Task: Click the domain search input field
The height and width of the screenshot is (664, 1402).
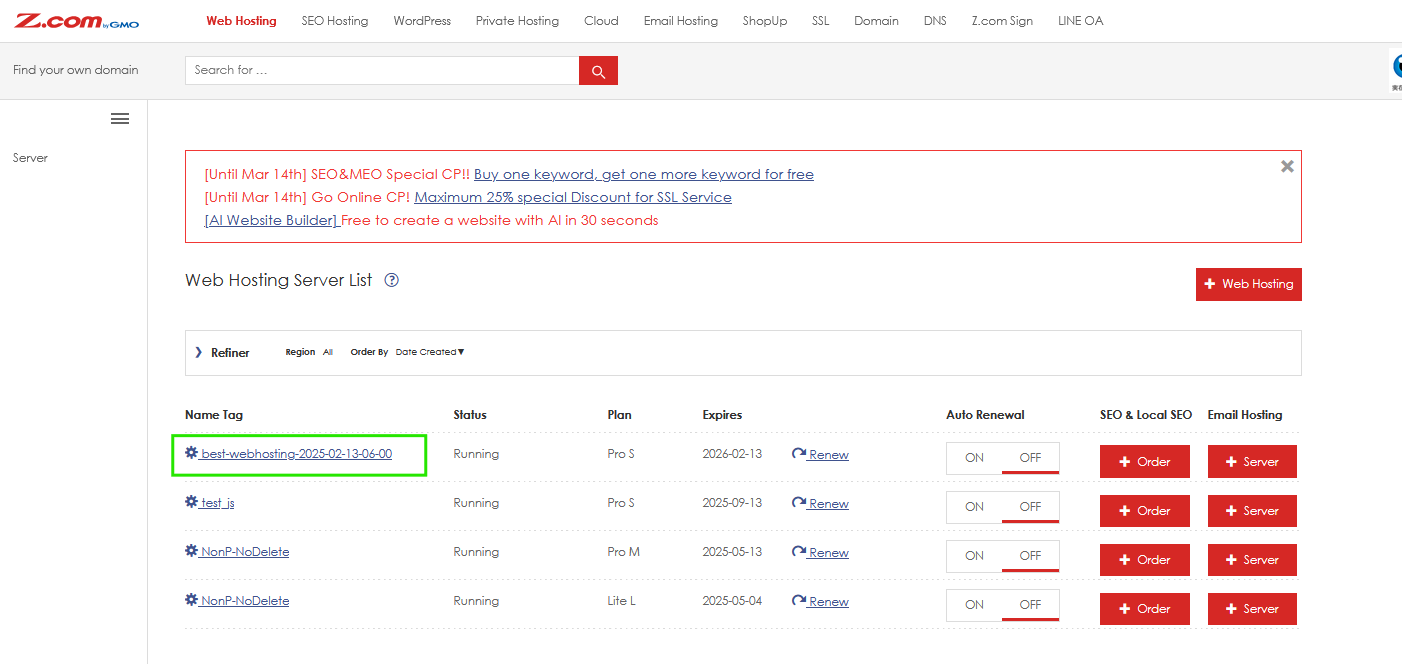Action: tap(382, 70)
